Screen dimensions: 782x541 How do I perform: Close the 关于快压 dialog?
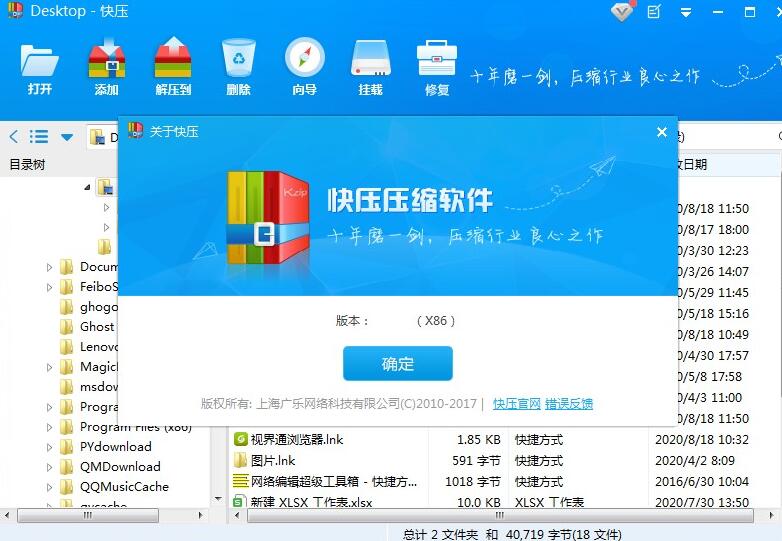662,132
